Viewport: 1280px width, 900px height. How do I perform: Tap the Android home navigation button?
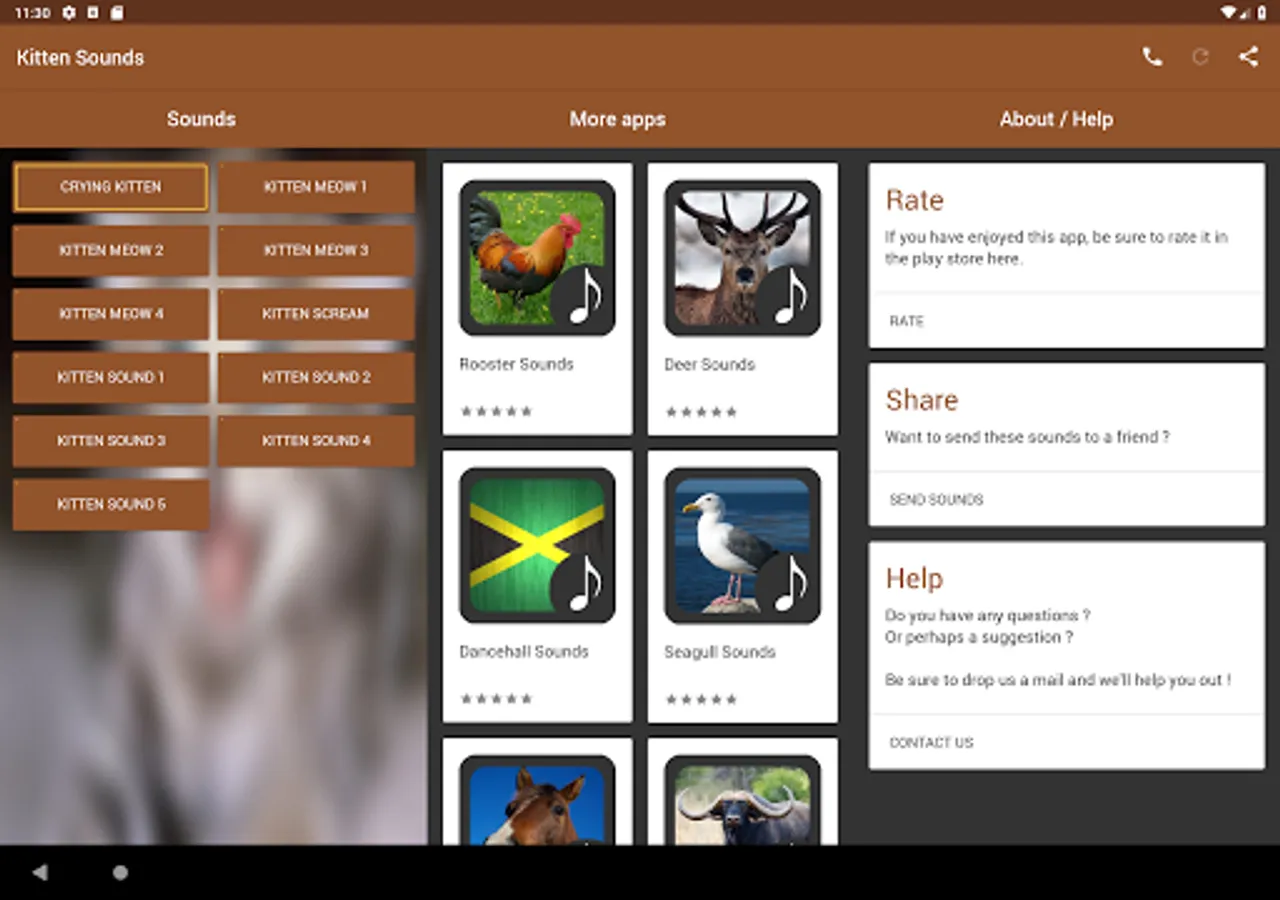click(120, 873)
